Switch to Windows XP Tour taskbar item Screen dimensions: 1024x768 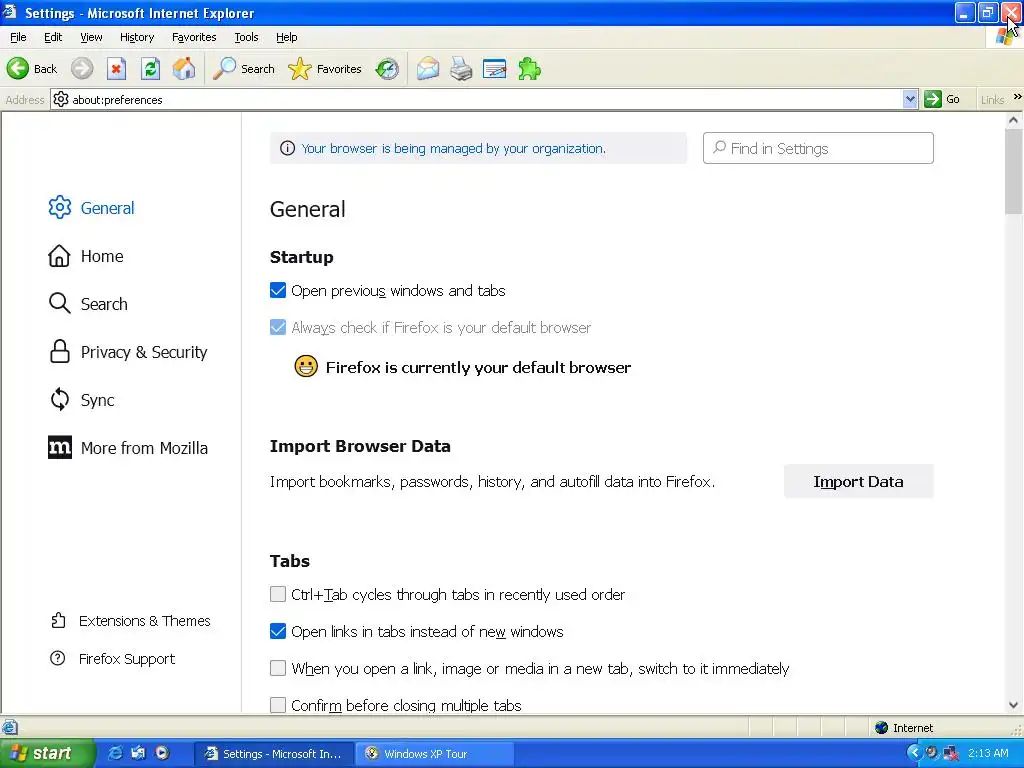click(434, 754)
